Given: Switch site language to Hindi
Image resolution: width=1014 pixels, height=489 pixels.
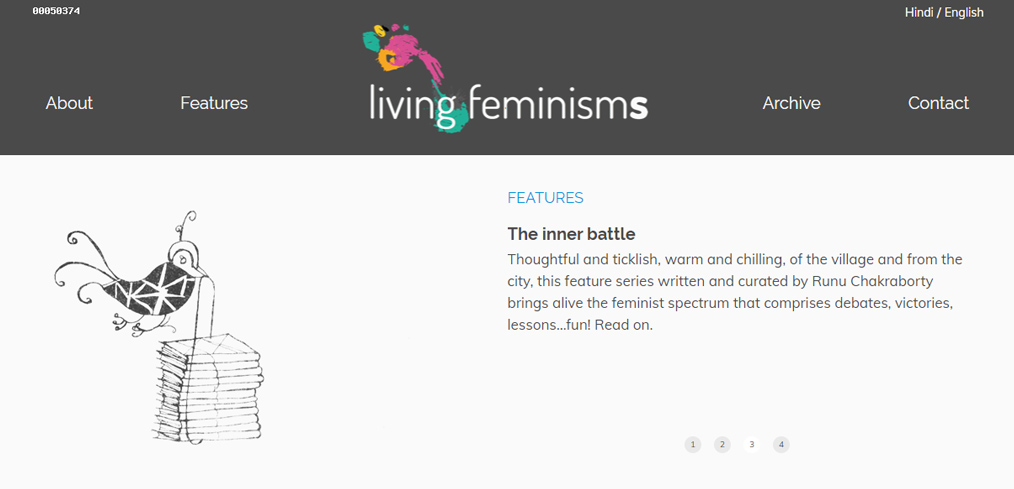Looking at the screenshot, I should (918, 13).
